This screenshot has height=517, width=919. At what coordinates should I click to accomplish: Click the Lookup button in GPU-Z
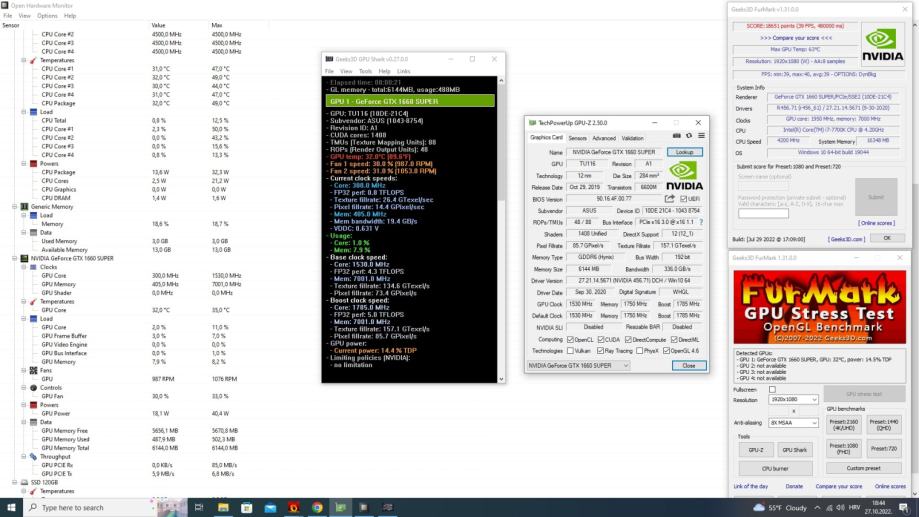[x=684, y=152]
